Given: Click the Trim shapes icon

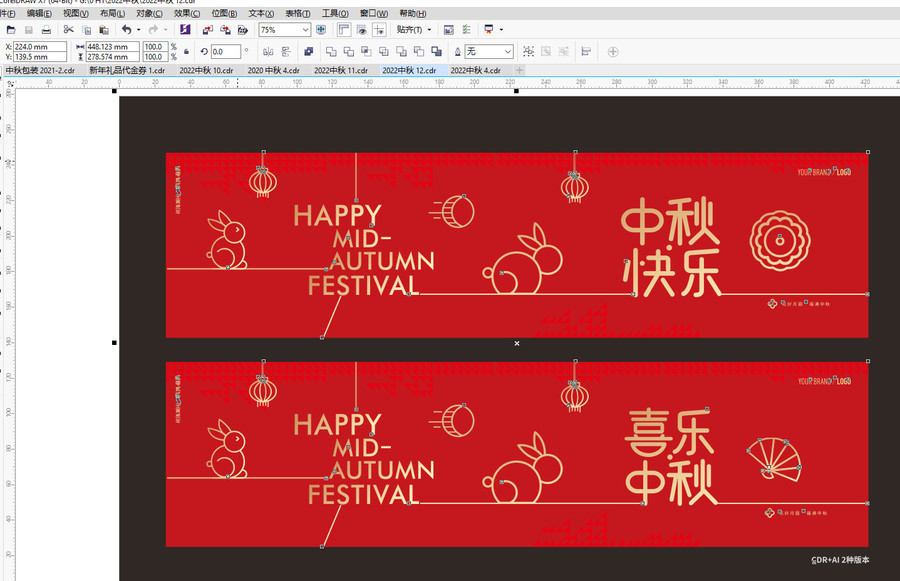Looking at the screenshot, I should click(348, 52).
